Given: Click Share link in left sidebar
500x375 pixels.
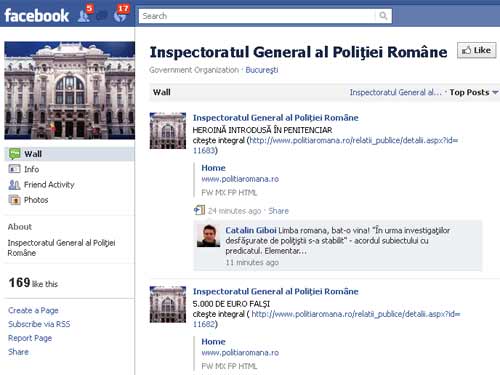Looking at the screenshot, I should pyautogui.click(x=18, y=352).
